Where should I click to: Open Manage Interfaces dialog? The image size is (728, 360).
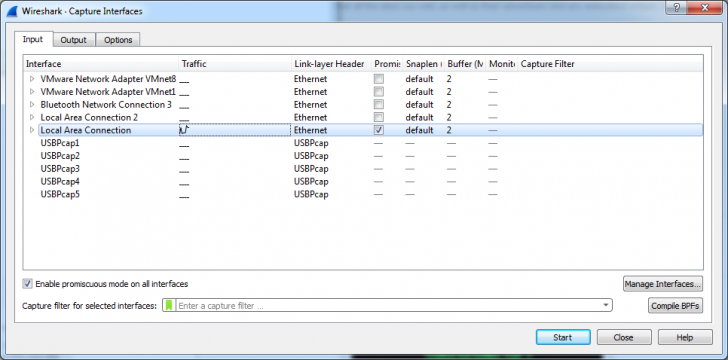(663, 283)
